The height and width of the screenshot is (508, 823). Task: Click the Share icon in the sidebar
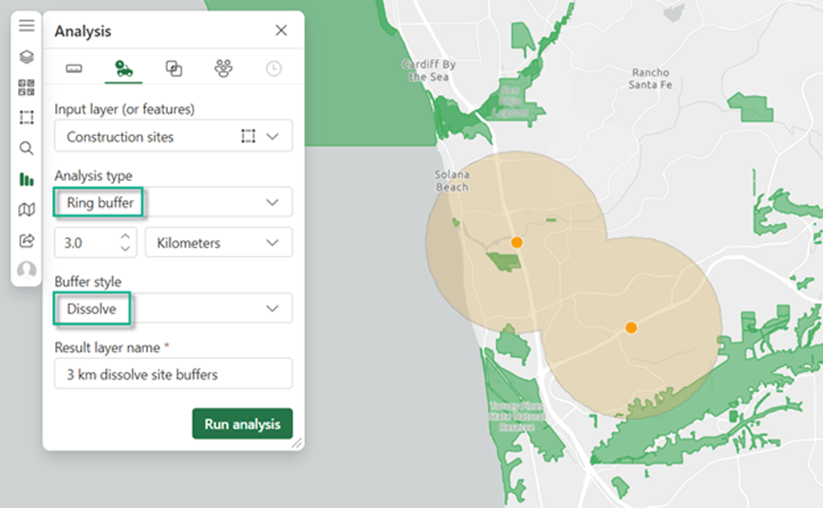(x=26, y=240)
